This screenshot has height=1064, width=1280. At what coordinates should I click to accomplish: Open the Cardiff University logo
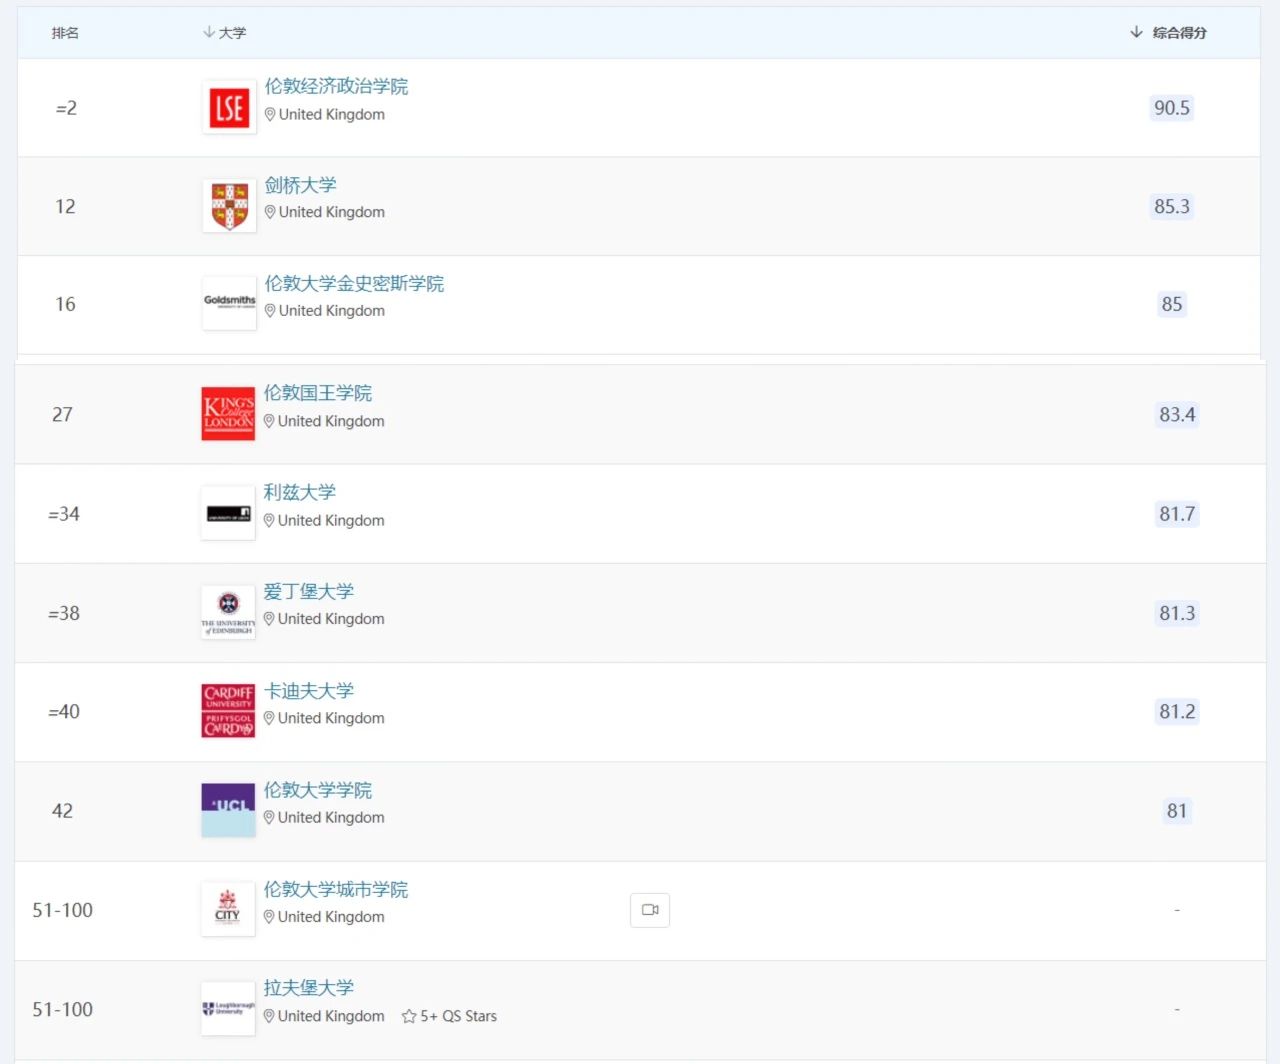[228, 711]
